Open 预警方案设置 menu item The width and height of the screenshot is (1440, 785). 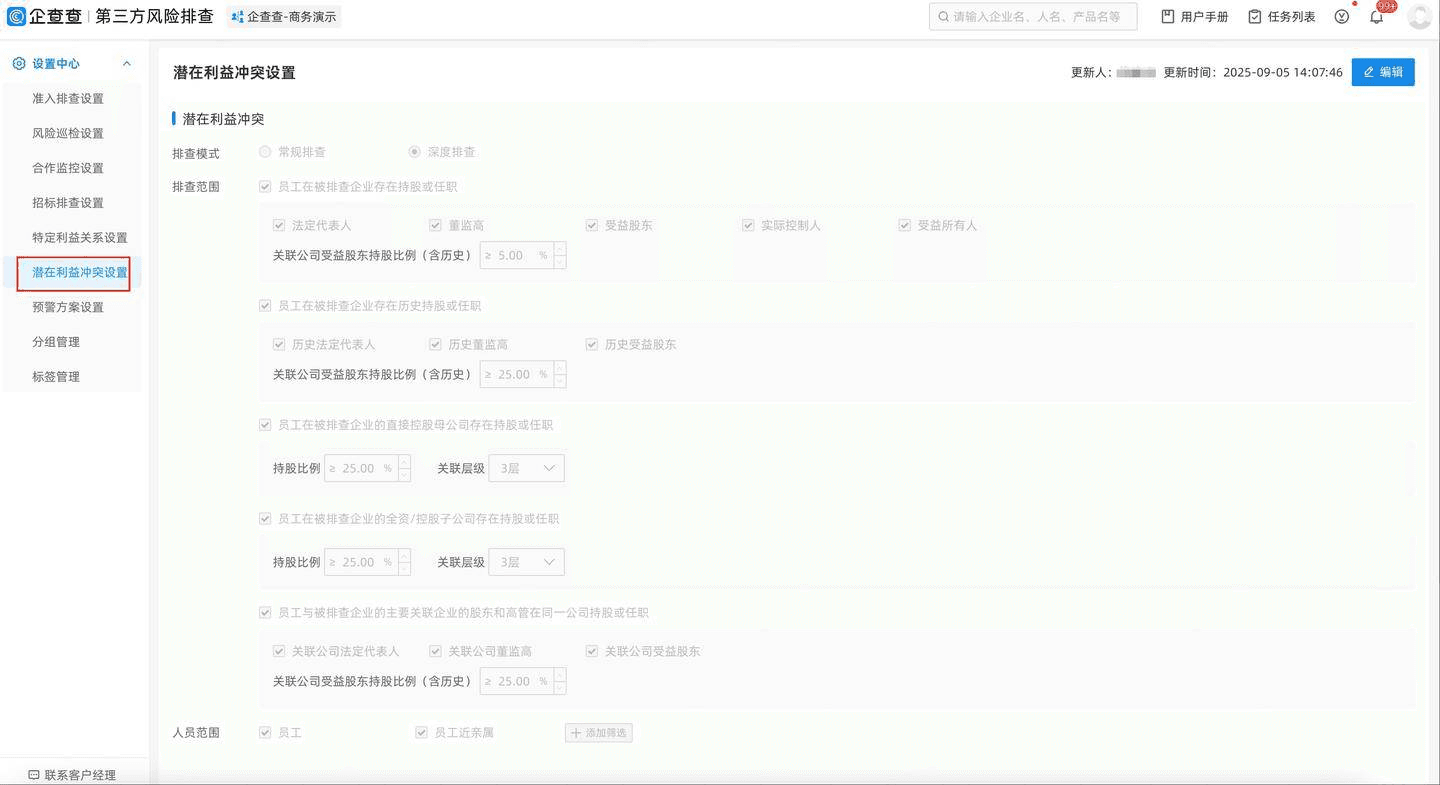(68, 307)
